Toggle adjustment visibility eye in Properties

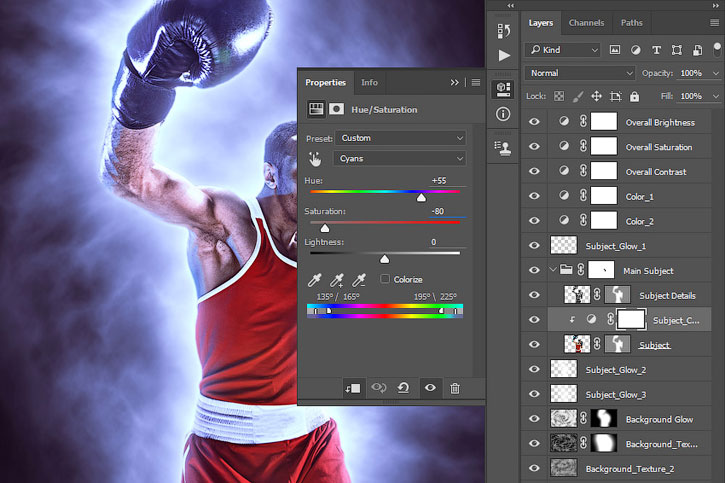pyautogui.click(x=430, y=388)
